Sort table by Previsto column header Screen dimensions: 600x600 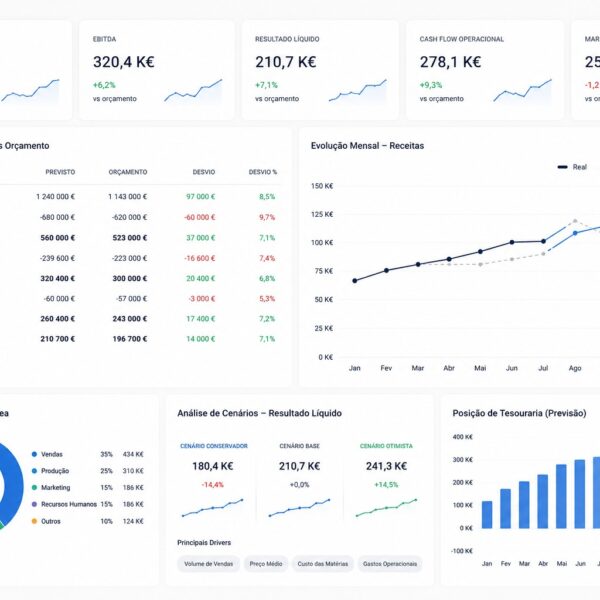[60, 172]
